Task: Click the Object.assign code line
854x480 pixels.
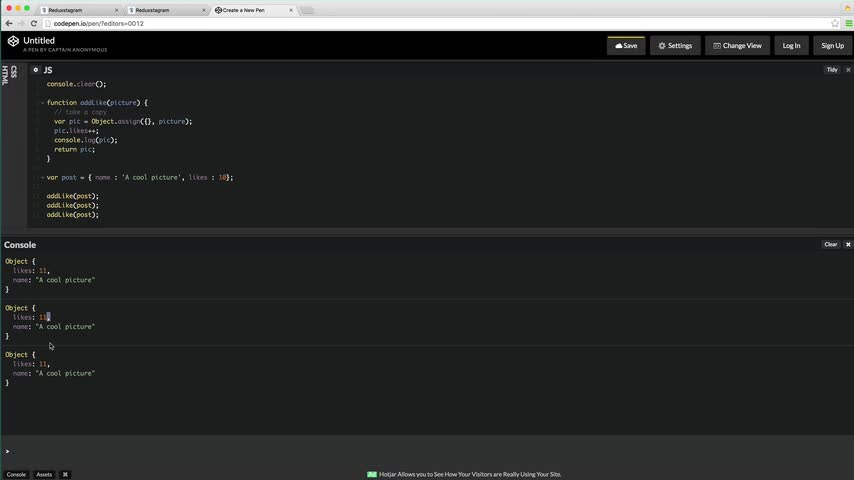Action: (123, 121)
